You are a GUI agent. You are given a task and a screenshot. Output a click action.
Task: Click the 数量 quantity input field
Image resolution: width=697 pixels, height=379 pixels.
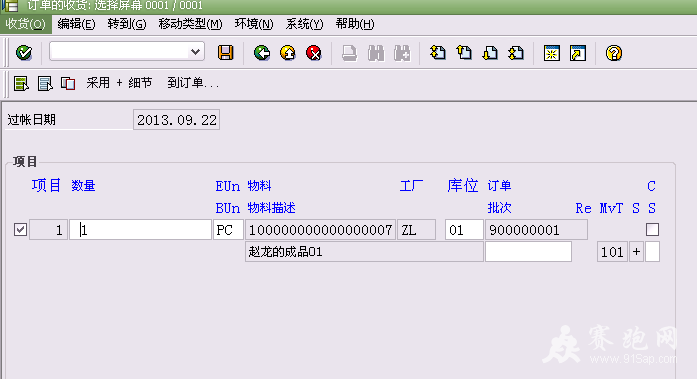(140, 230)
